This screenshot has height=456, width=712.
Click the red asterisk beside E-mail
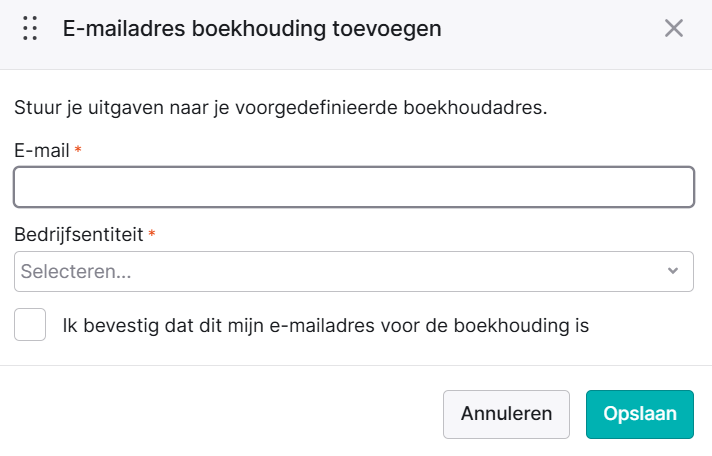pyautogui.click(x=78, y=149)
